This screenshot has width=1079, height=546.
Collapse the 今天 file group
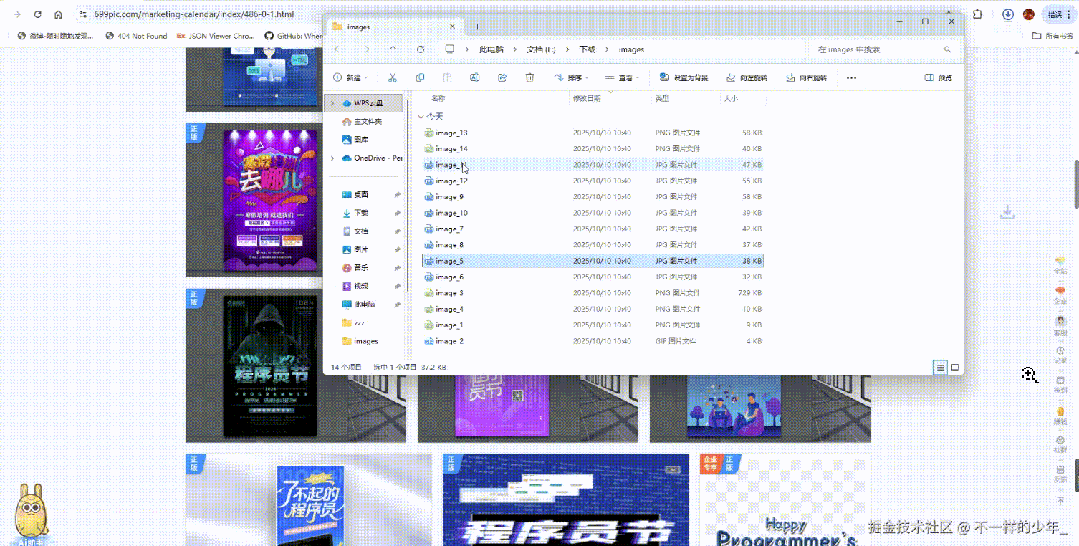pos(420,116)
